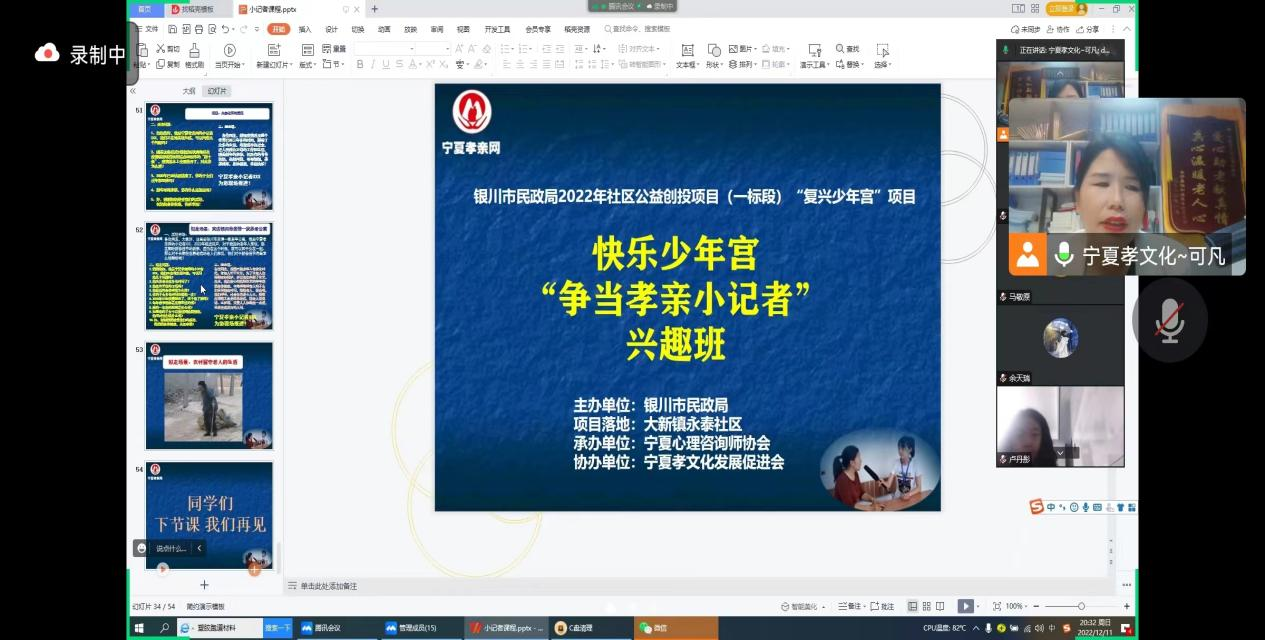Click the Share (分享) button
1265x640 pixels.
(x=1087, y=29)
